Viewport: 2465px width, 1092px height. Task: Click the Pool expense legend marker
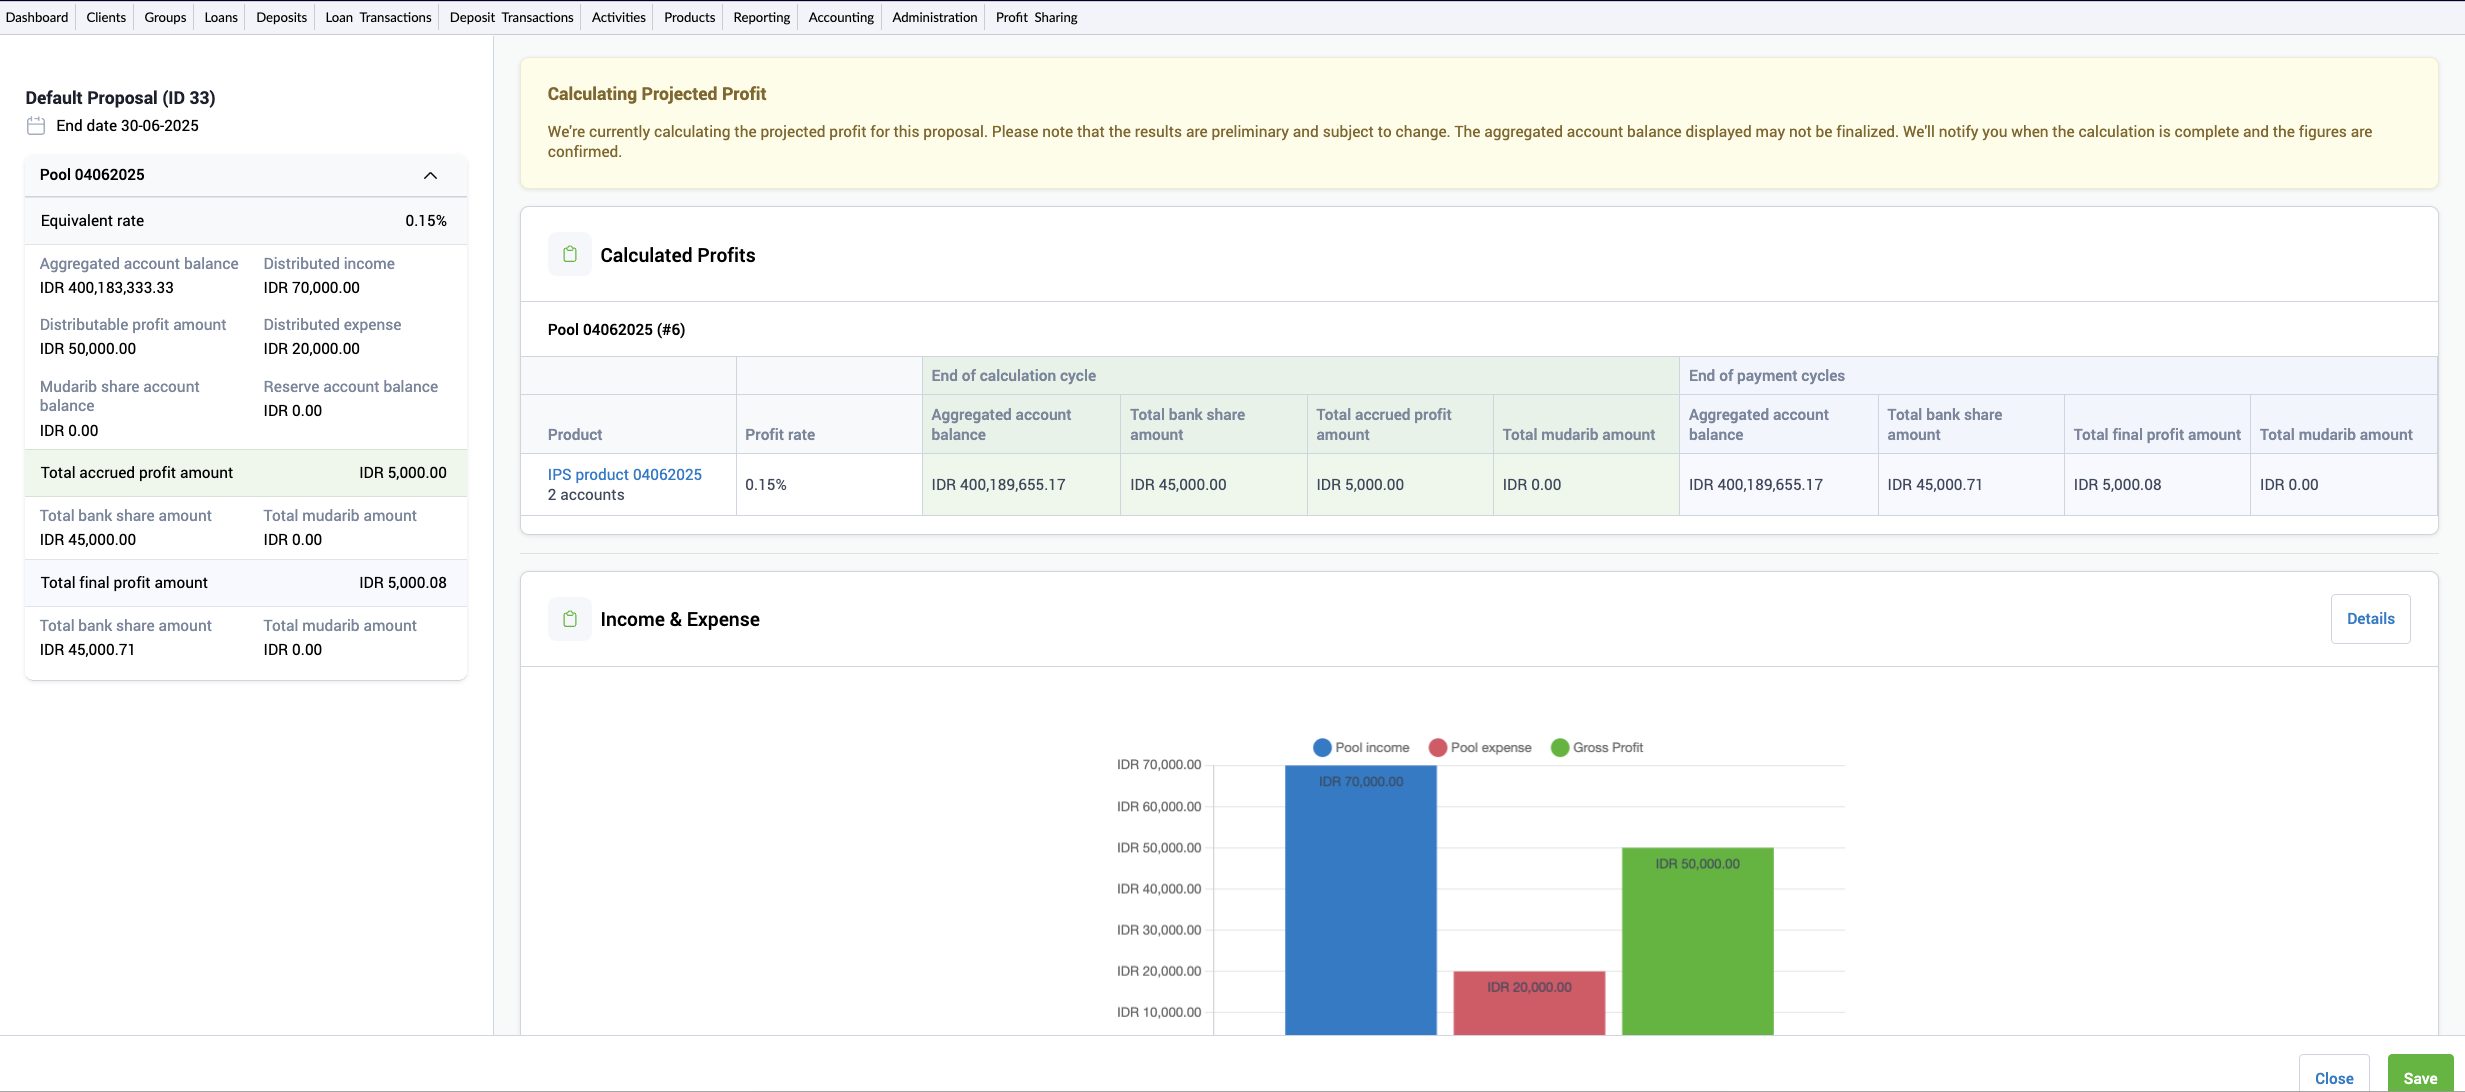(1438, 747)
